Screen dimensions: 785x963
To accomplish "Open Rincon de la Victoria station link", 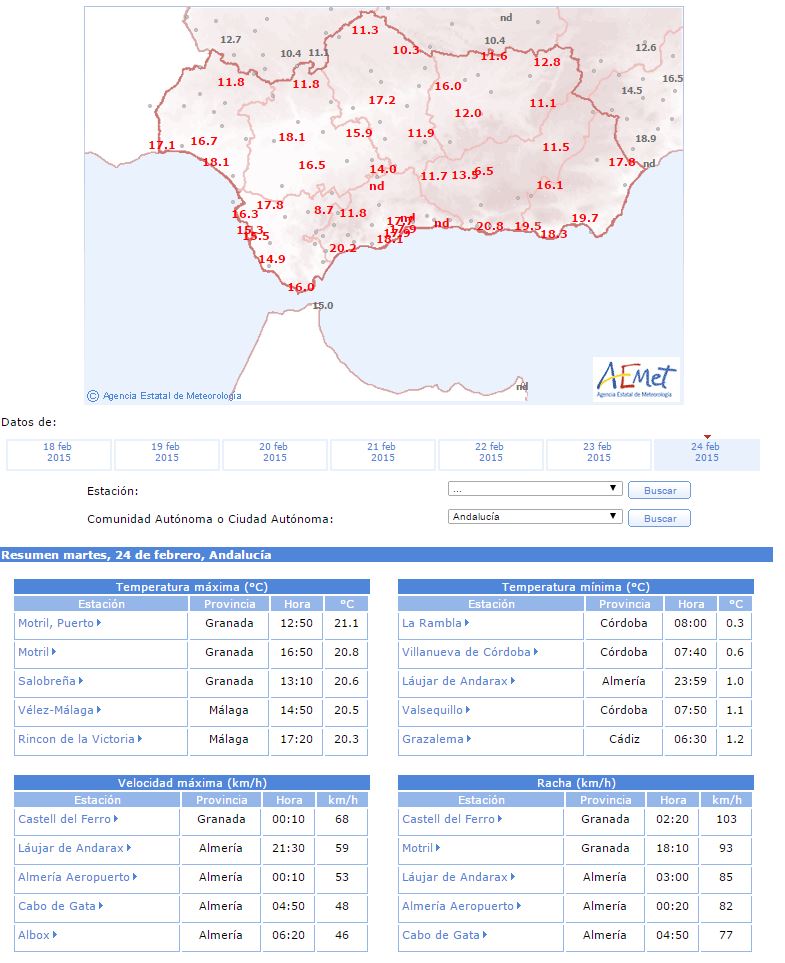I will pyautogui.click(x=76, y=739).
